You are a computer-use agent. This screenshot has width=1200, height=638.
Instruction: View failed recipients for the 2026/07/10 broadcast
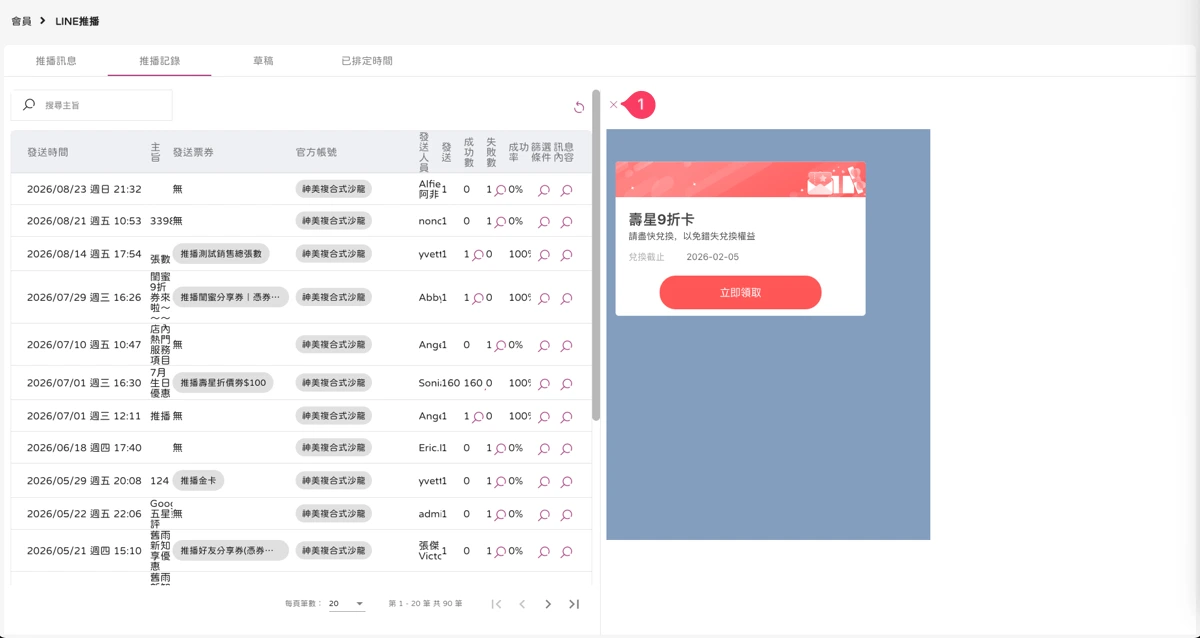coord(500,346)
